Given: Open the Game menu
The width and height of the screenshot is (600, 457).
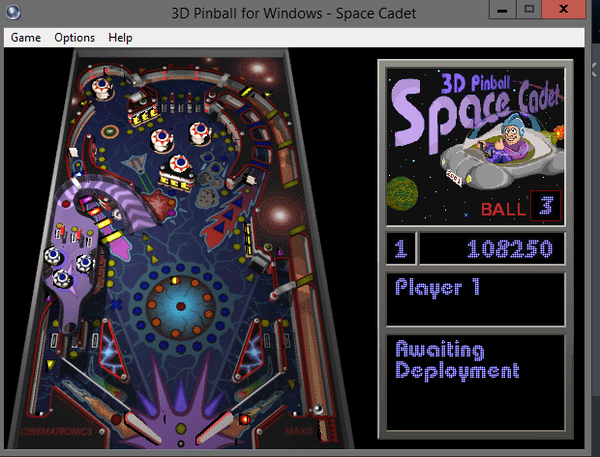Looking at the screenshot, I should 26,38.
